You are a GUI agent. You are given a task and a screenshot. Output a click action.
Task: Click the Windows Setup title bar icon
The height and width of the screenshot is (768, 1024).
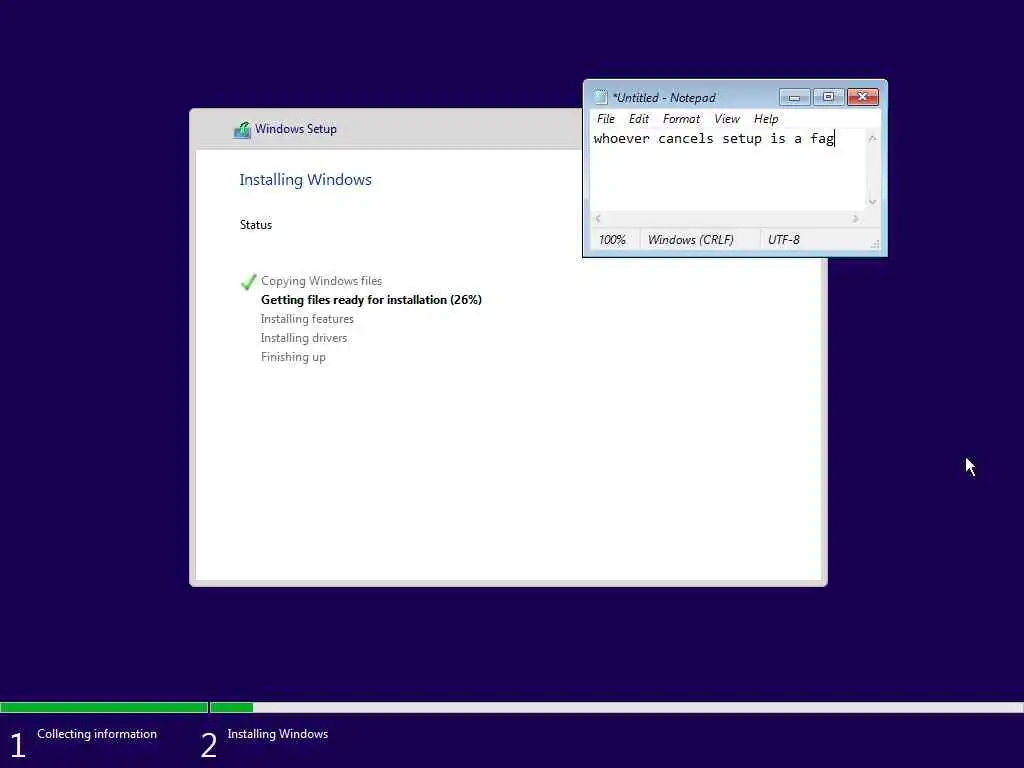click(x=242, y=129)
